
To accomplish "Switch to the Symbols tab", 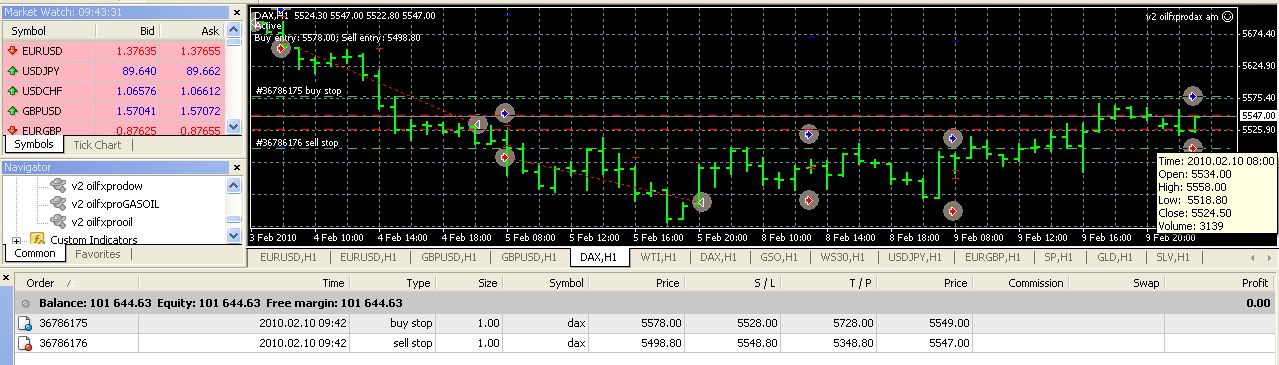I will click(x=34, y=145).
